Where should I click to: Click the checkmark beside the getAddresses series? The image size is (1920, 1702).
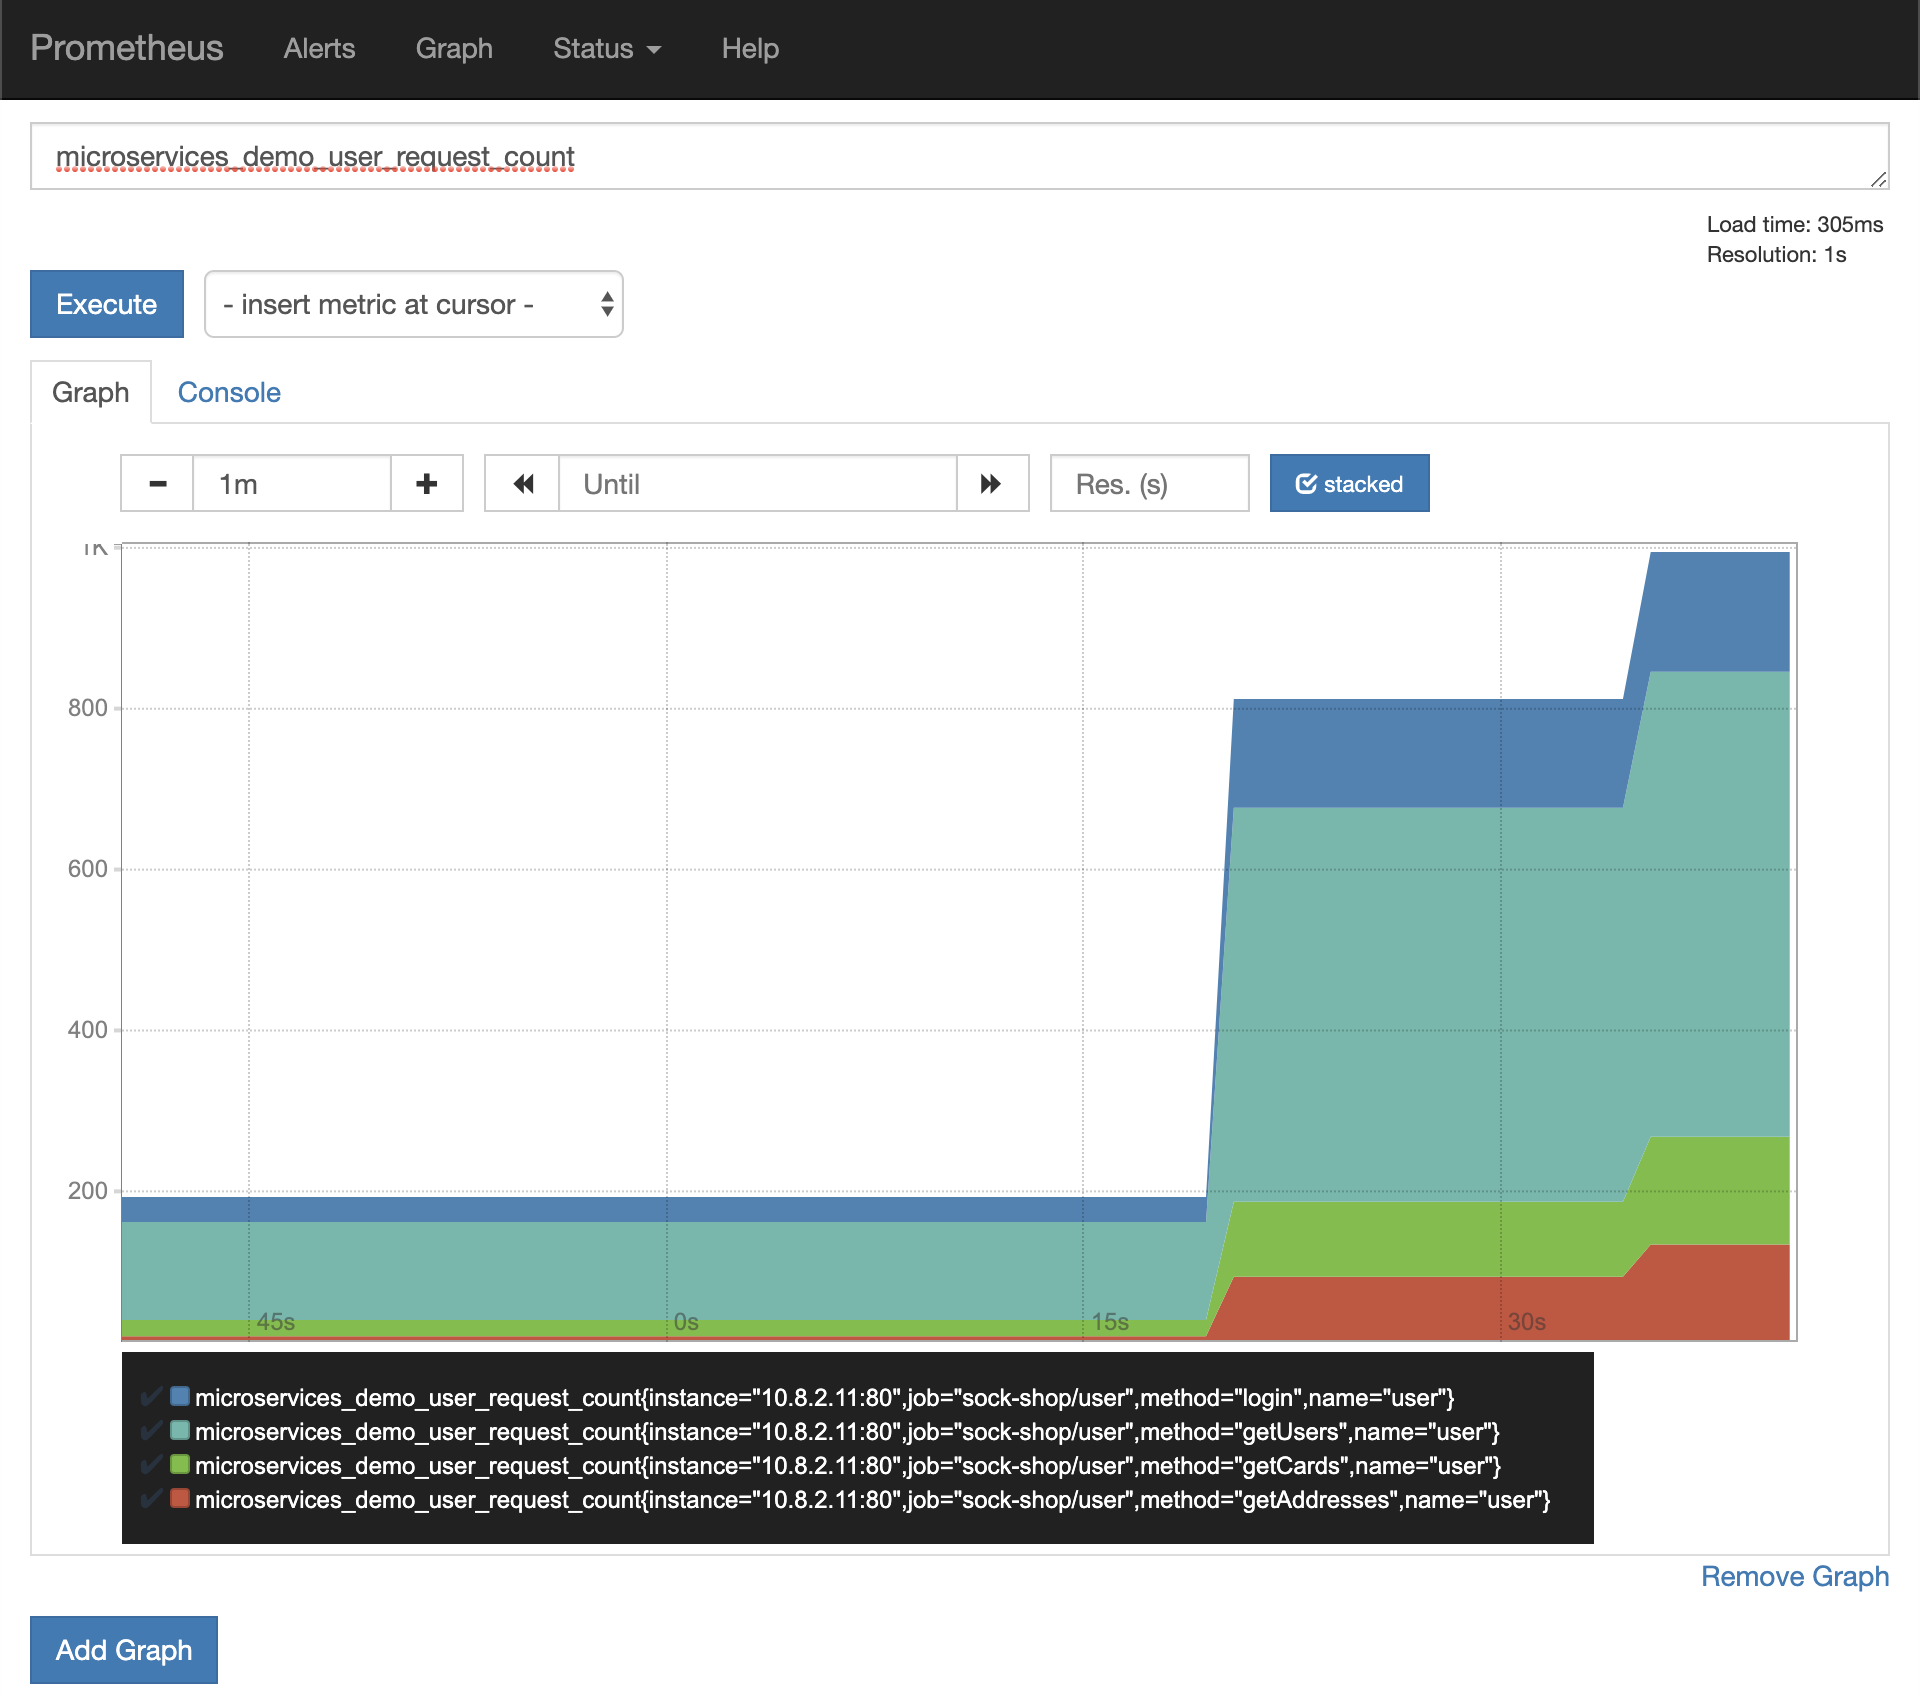[151, 1499]
